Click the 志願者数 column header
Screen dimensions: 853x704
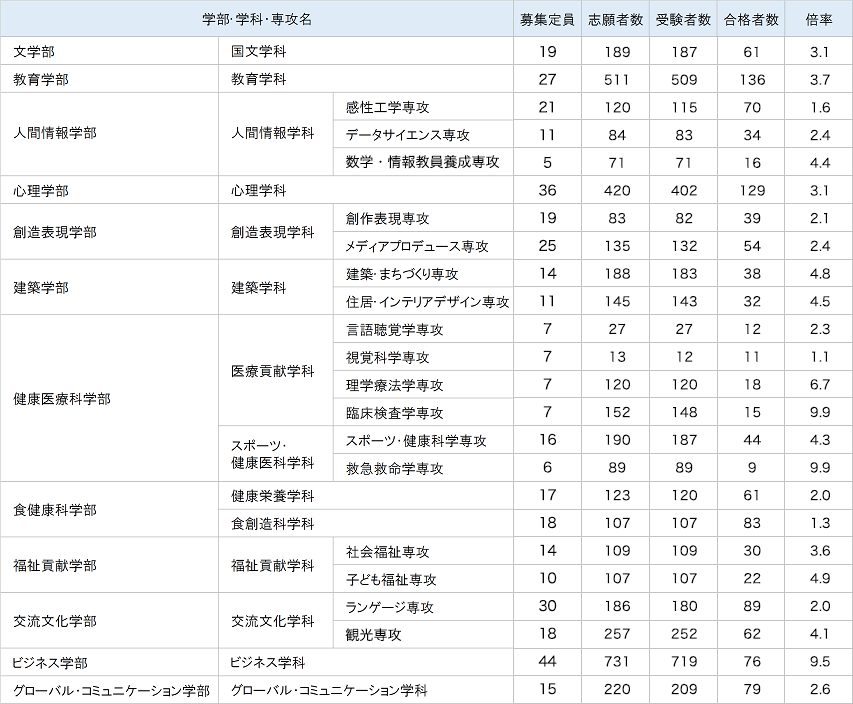point(613,17)
